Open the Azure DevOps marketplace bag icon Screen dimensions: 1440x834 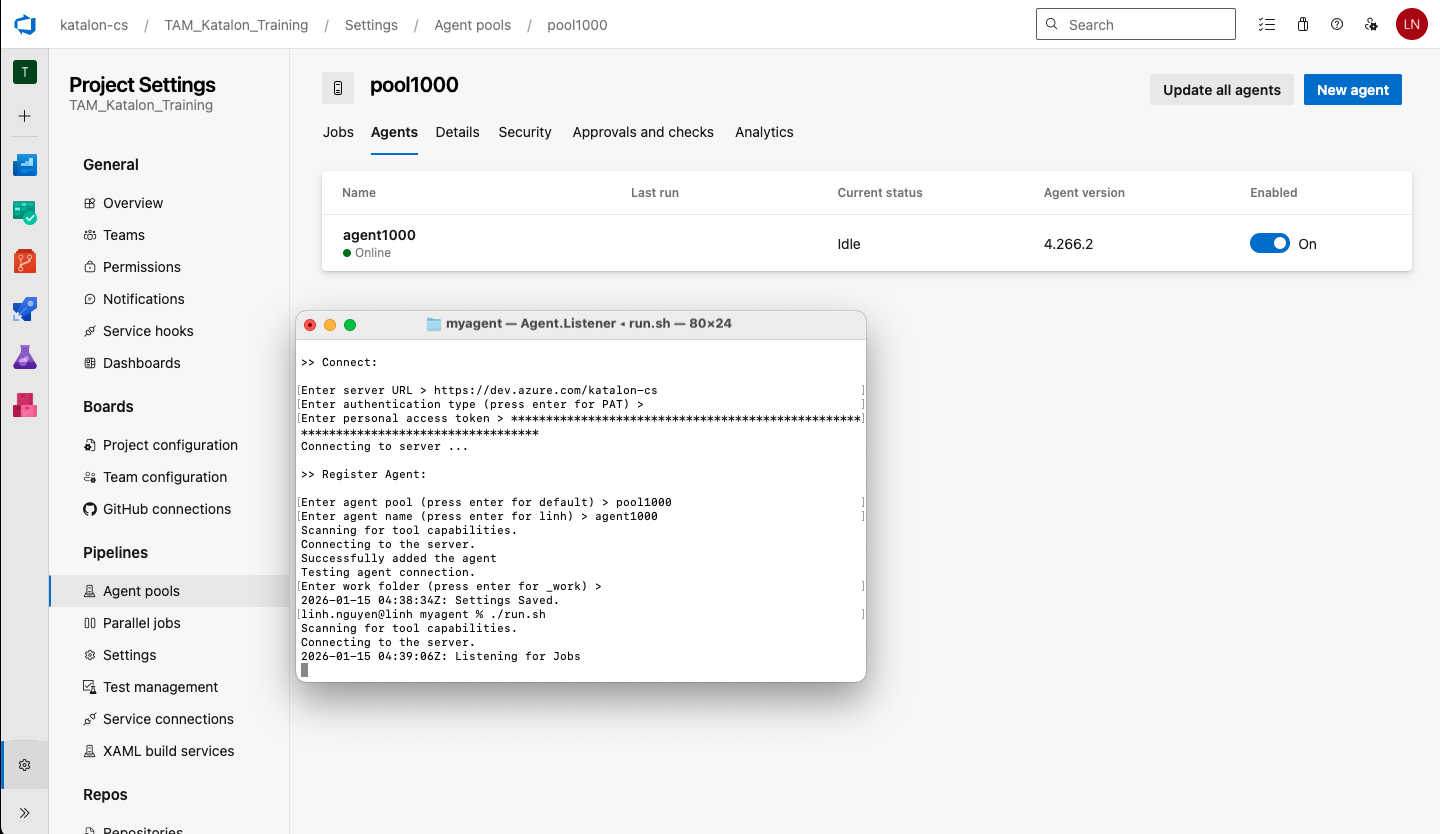click(1302, 23)
